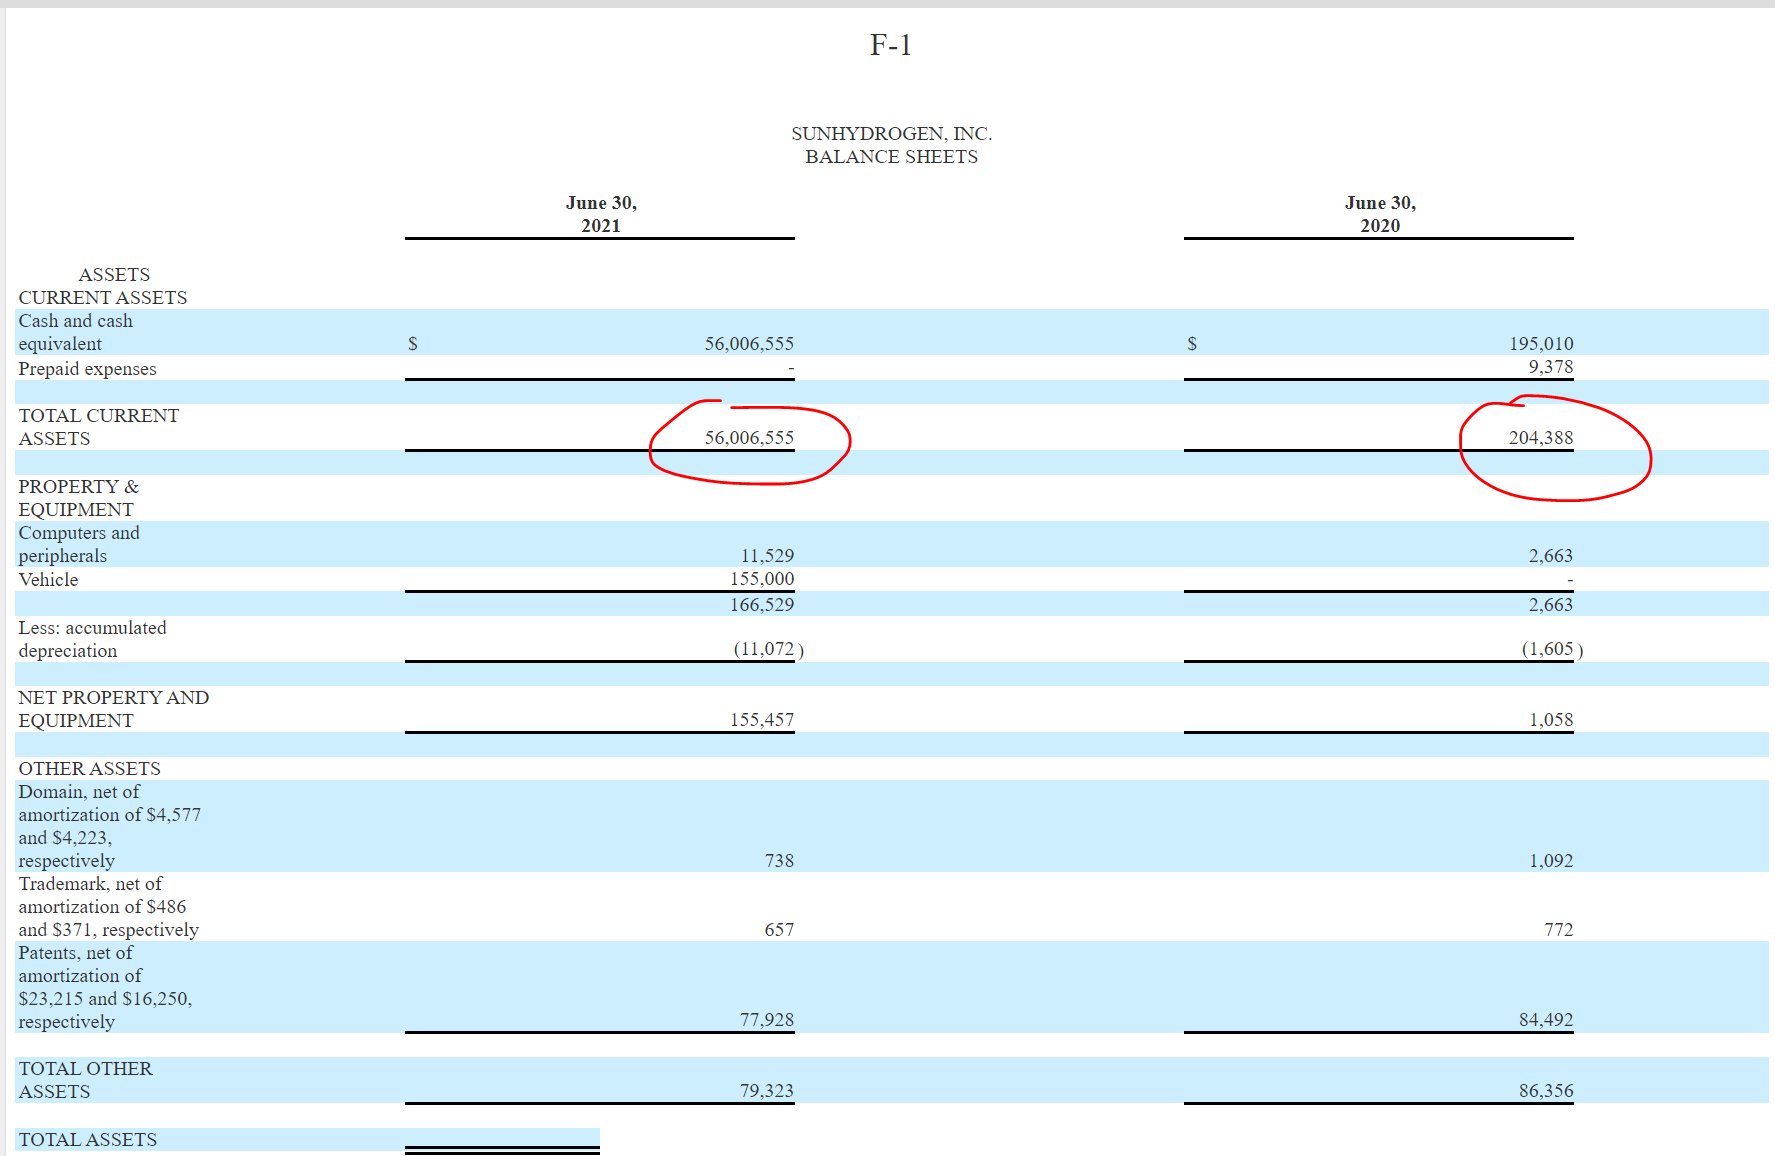Click the 'Computers and peripherals' row label

point(79,544)
